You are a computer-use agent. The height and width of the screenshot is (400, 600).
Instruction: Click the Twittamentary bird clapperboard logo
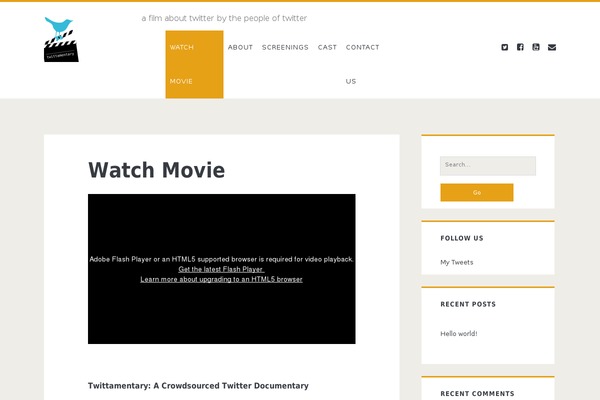(x=61, y=39)
